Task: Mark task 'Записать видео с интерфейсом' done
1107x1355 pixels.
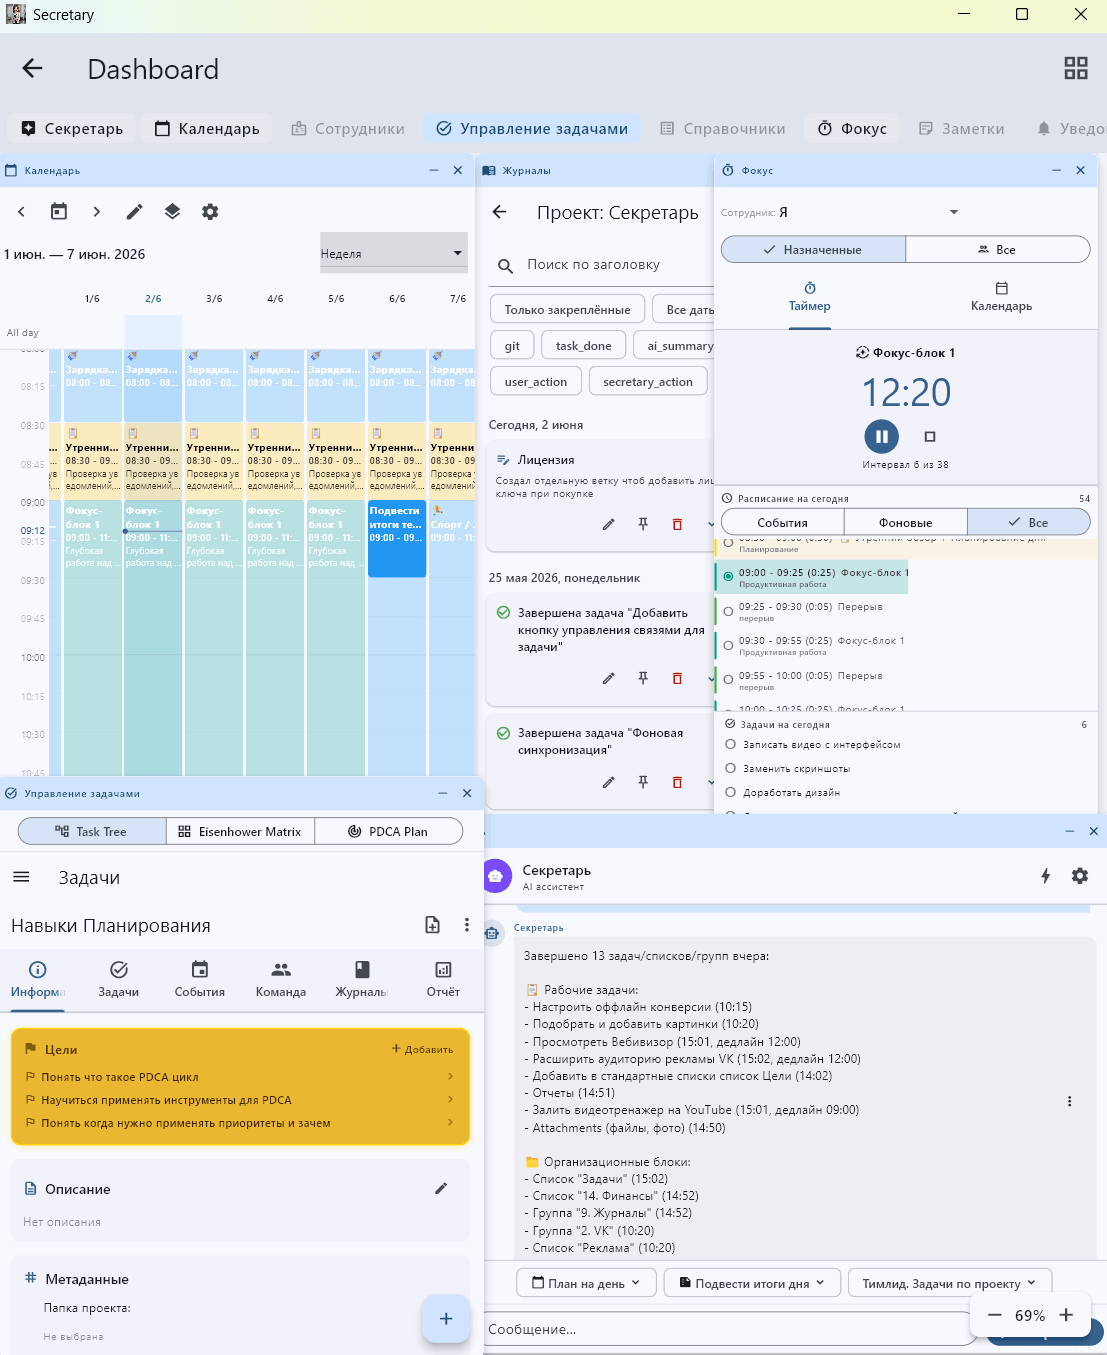Action: click(x=731, y=745)
